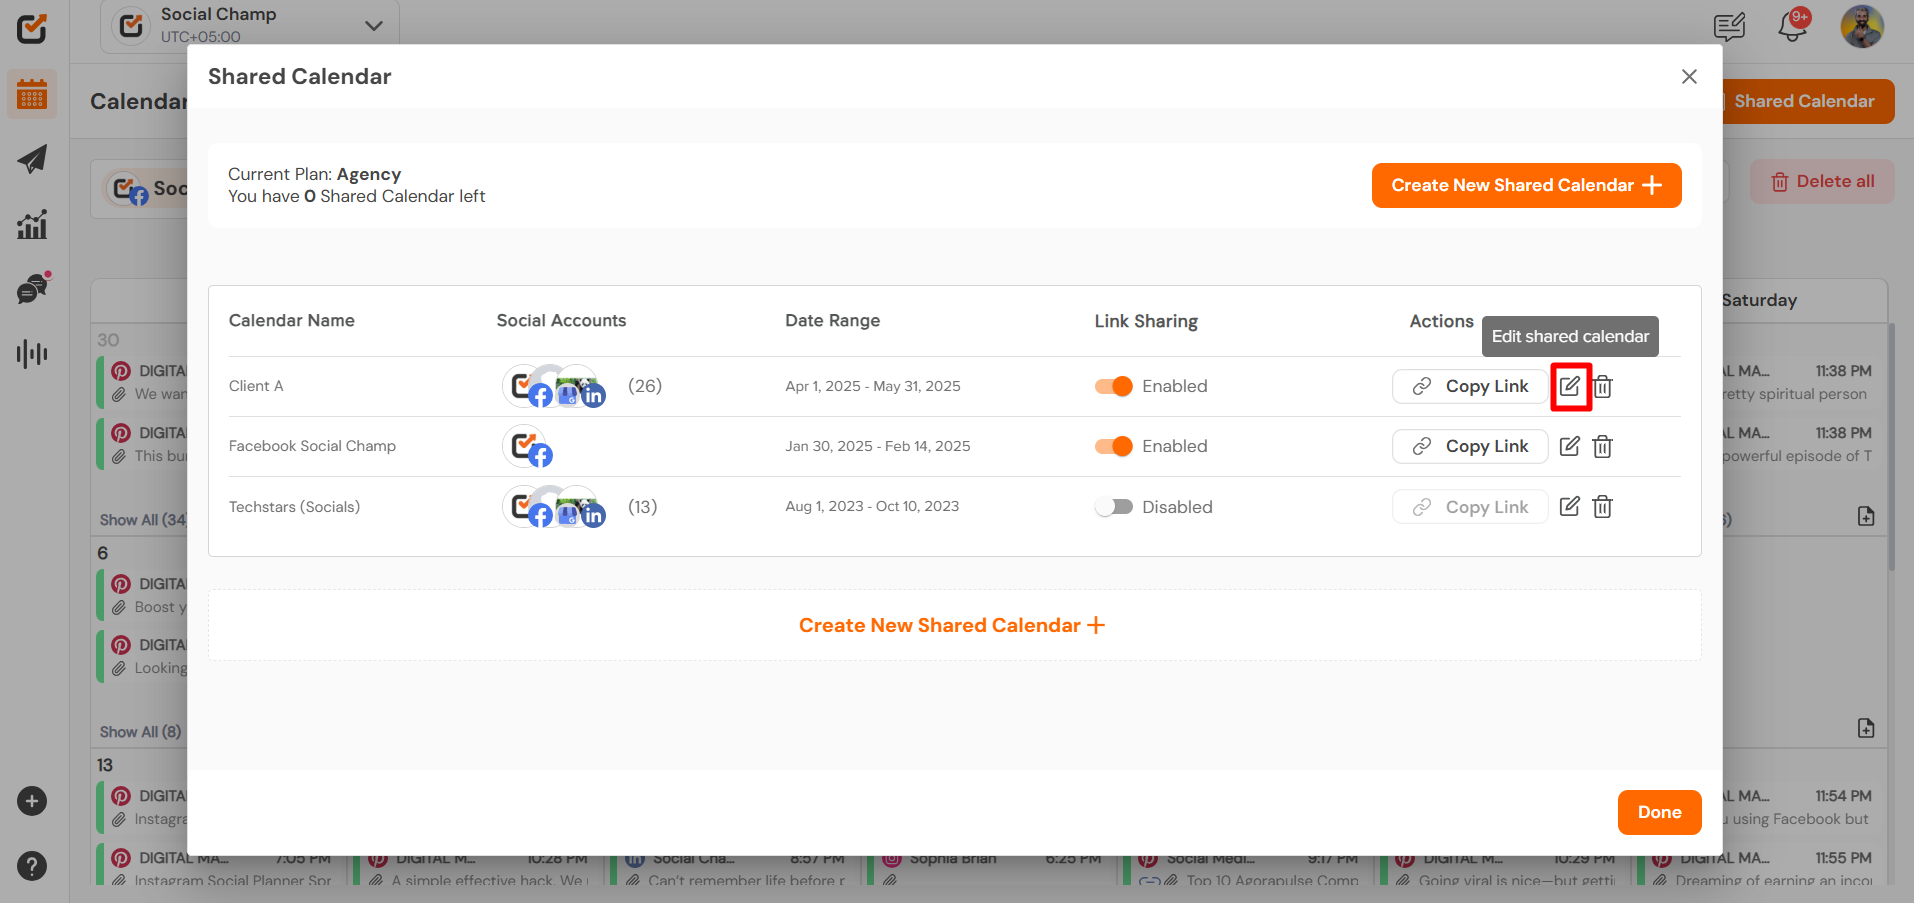Click the Done button

tap(1659, 812)
